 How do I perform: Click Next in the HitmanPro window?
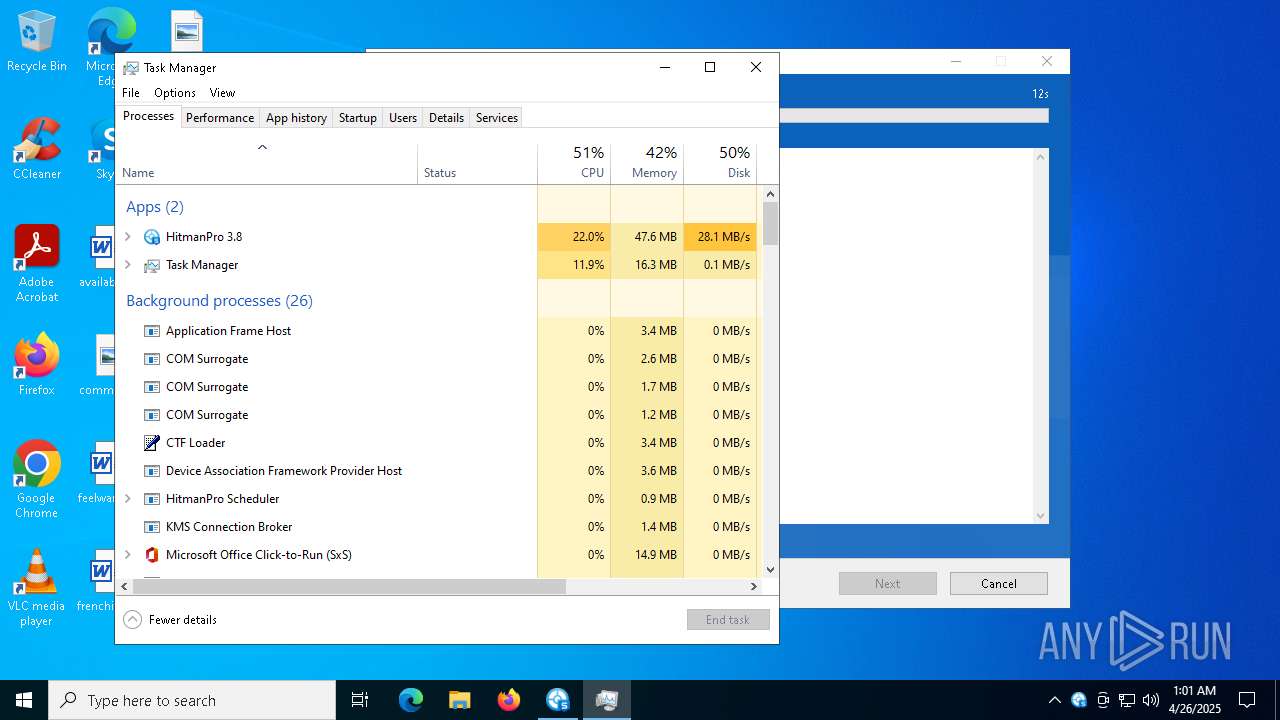coord(888,584)
